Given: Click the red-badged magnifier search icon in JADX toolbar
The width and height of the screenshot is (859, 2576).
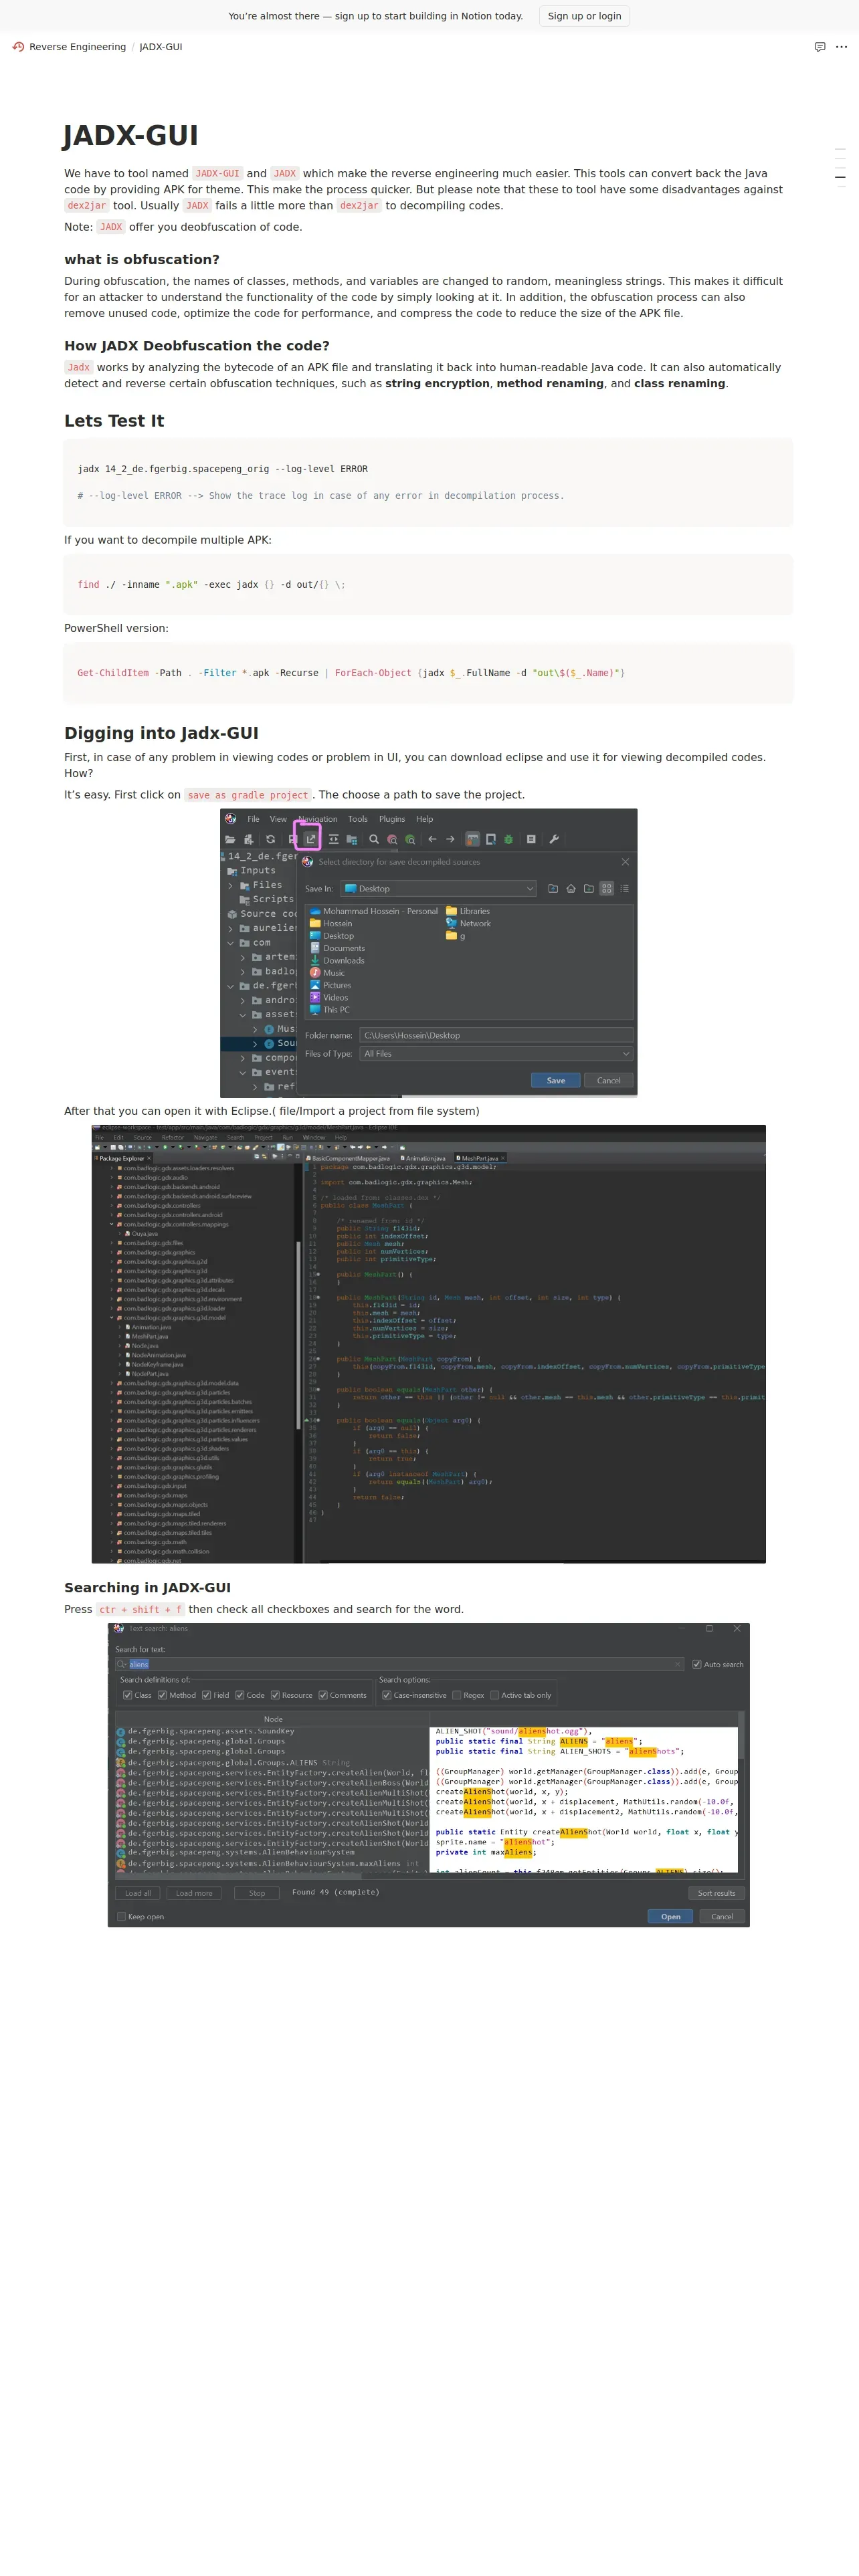Looking at the screenshot, I should pos(392,839).
